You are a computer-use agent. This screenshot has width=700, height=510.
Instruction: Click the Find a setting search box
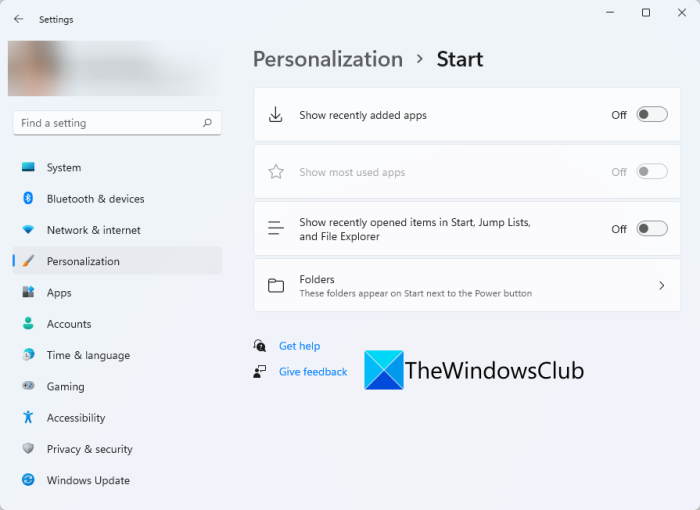108,123
